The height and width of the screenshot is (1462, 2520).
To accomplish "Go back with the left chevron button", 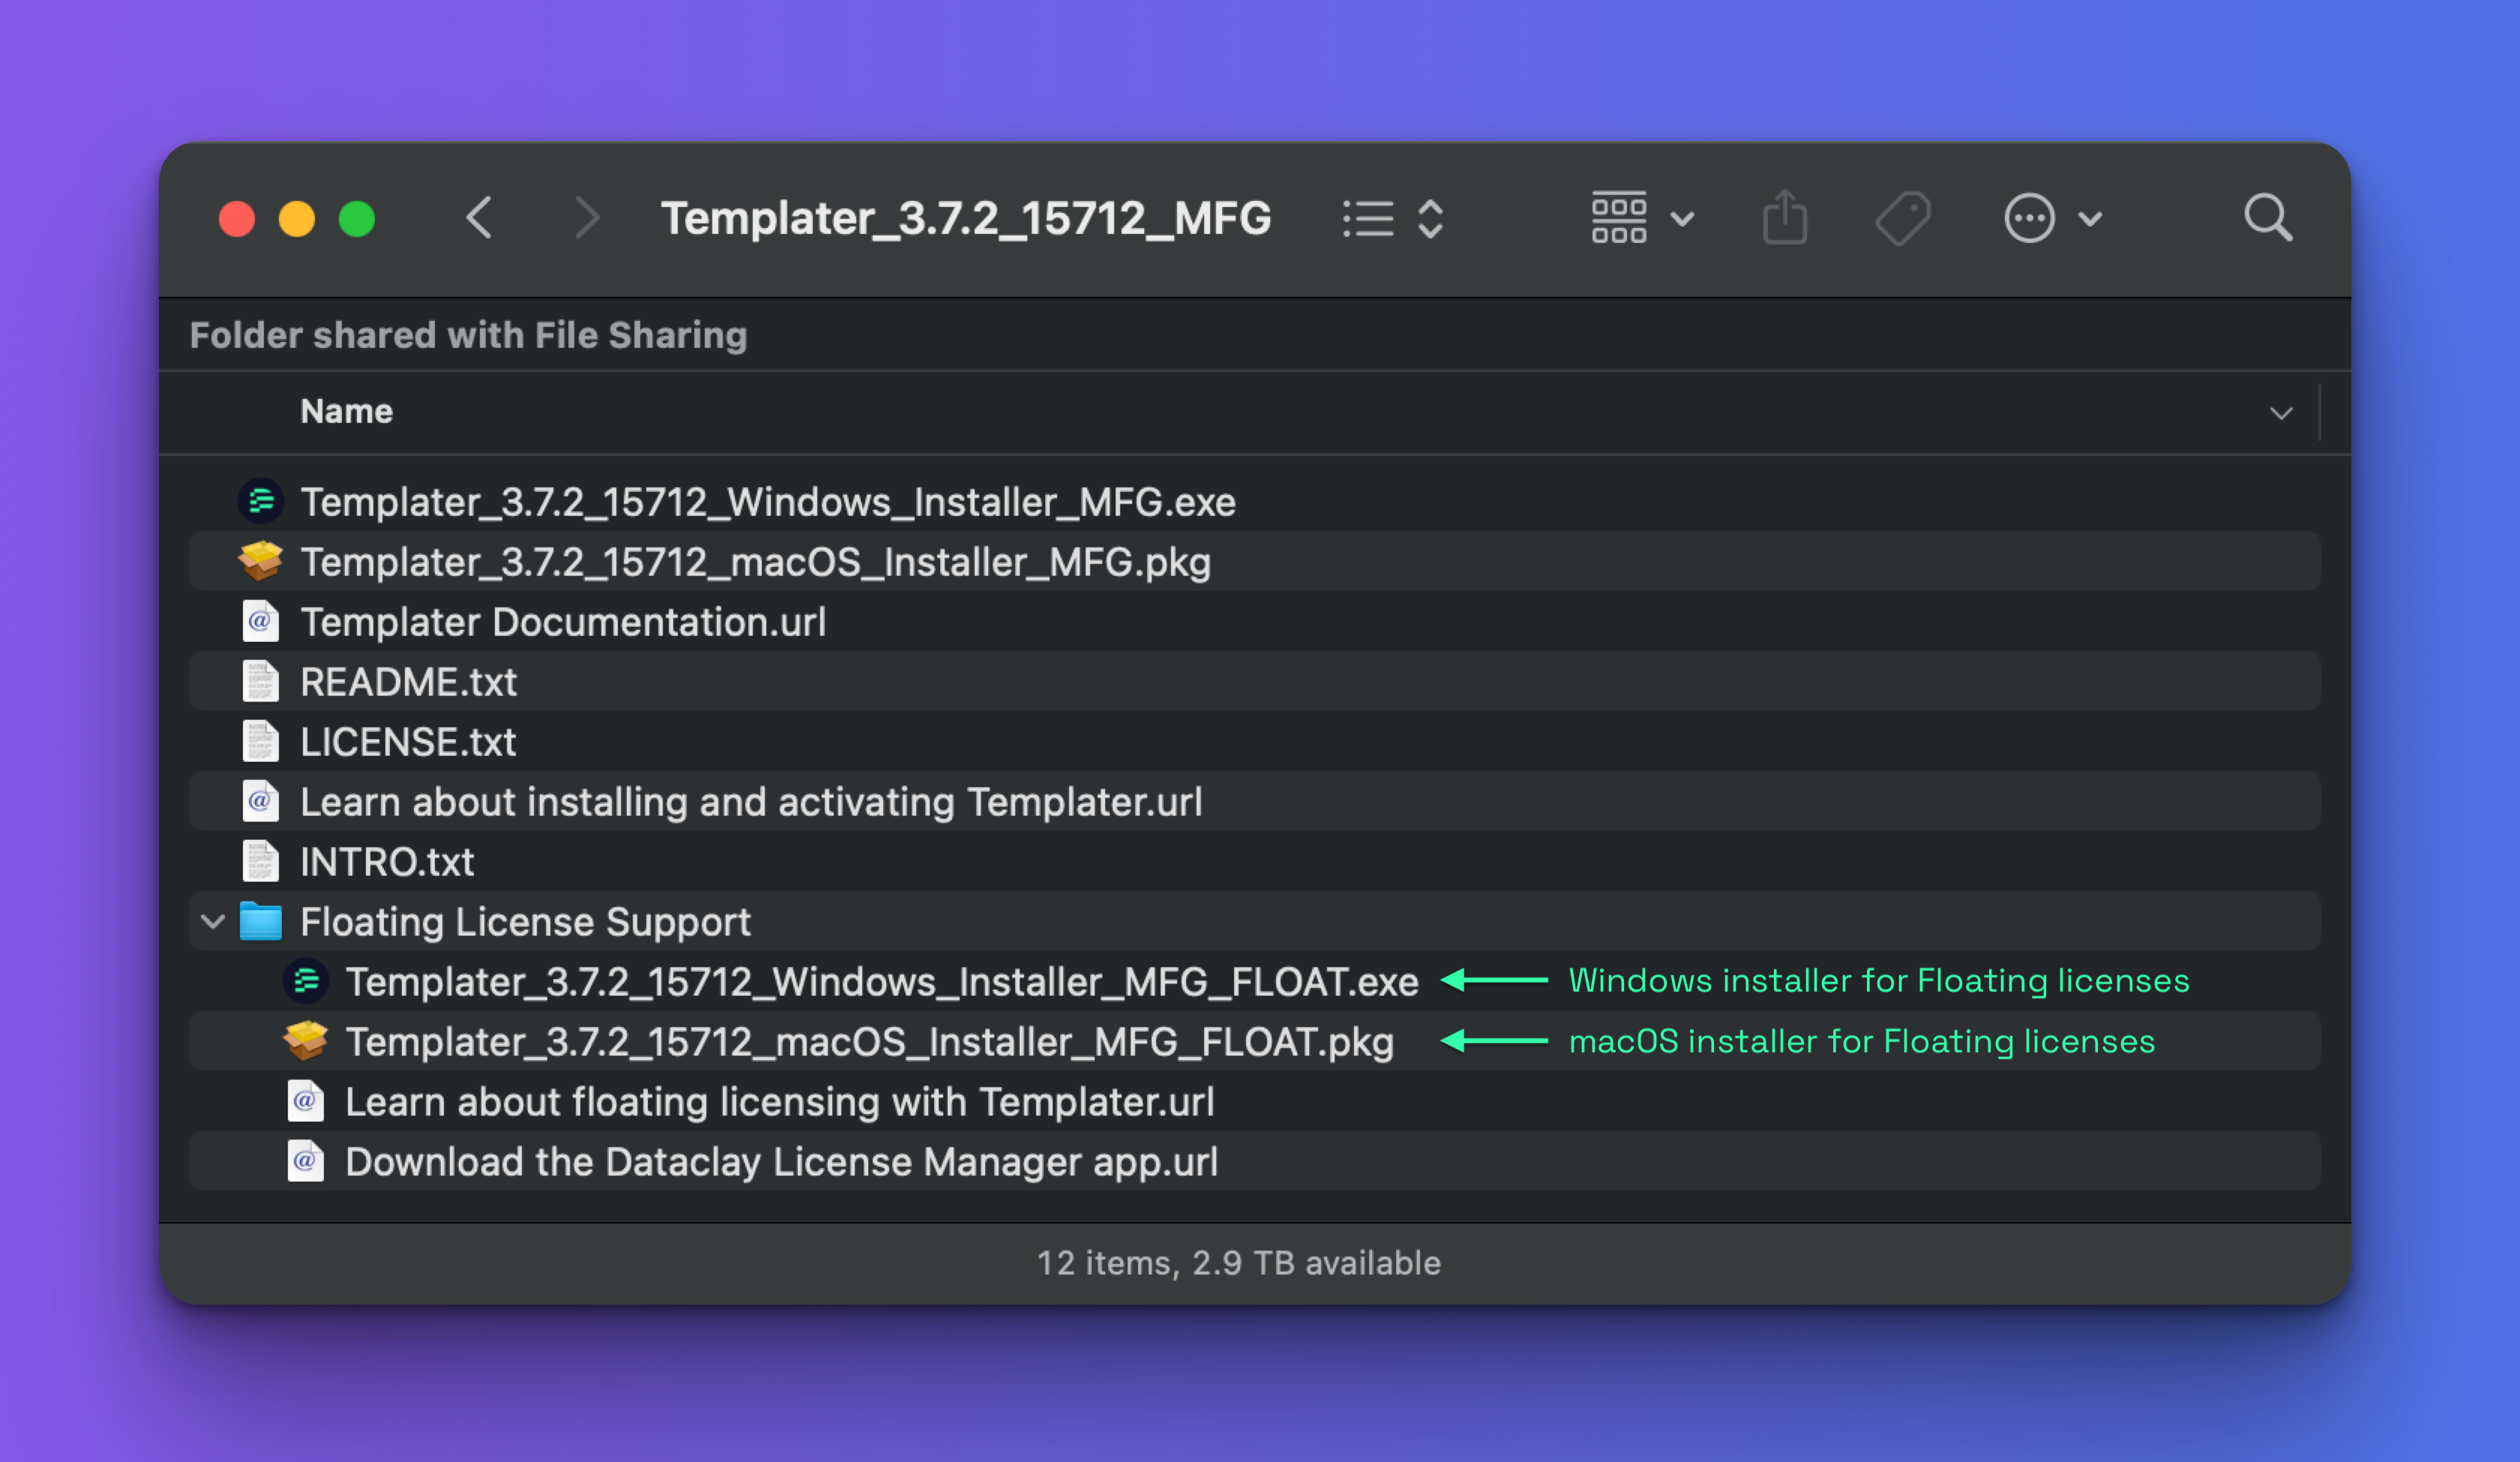I will [480, 218].
